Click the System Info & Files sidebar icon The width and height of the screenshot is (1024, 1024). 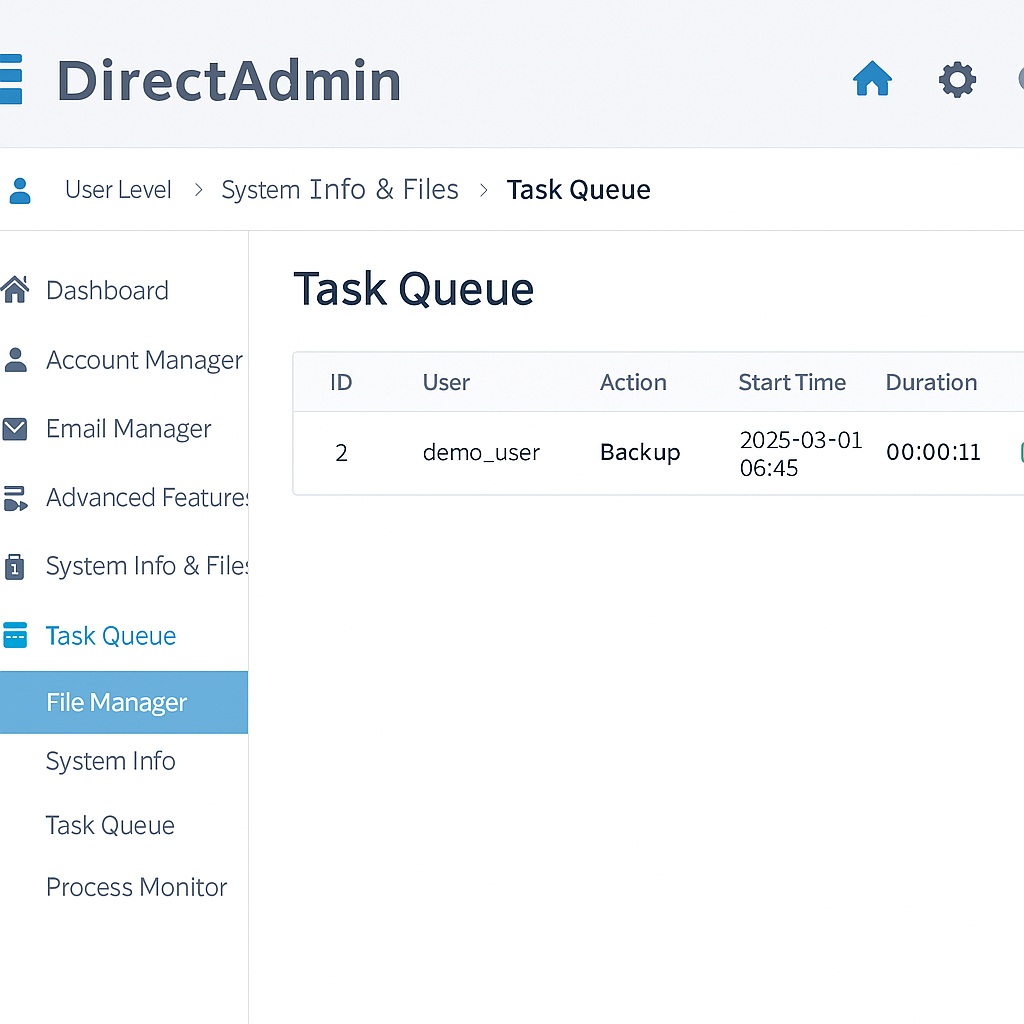[x=15, y=567]
